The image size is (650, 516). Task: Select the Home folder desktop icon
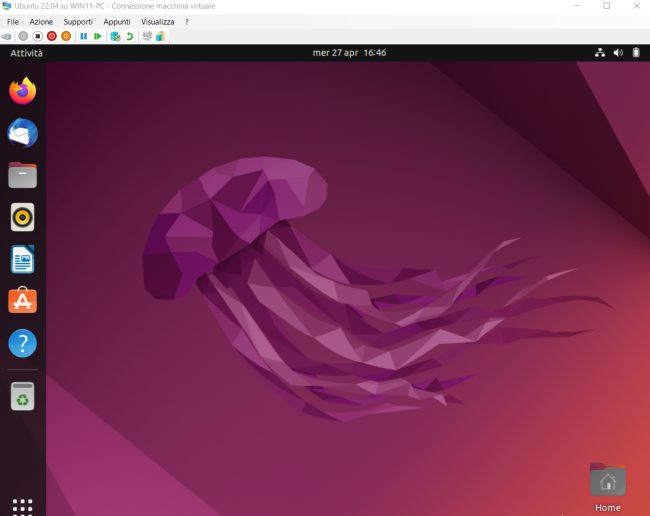pos(608,480)
